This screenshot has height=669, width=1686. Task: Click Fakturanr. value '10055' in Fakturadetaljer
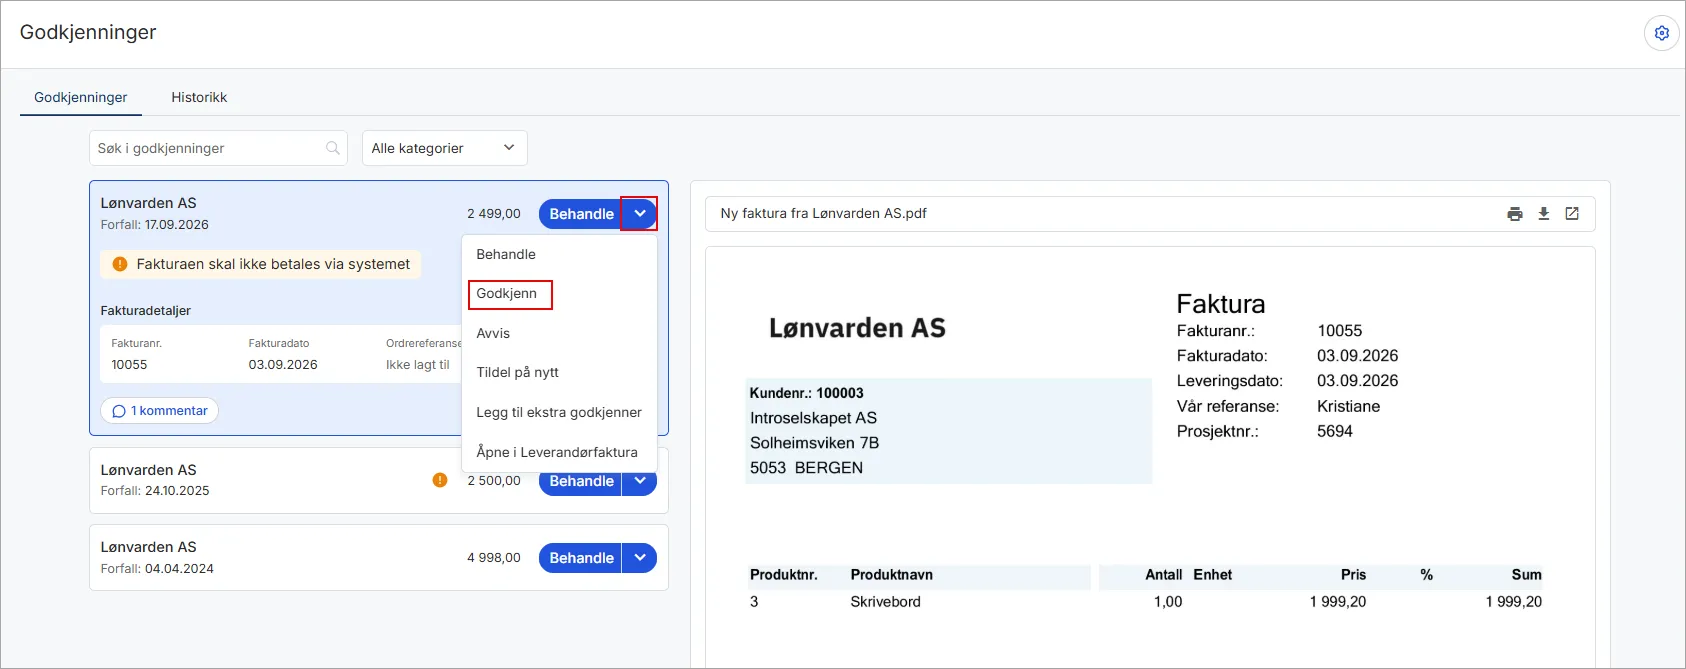pyautogui.click(x=129, y=365)
